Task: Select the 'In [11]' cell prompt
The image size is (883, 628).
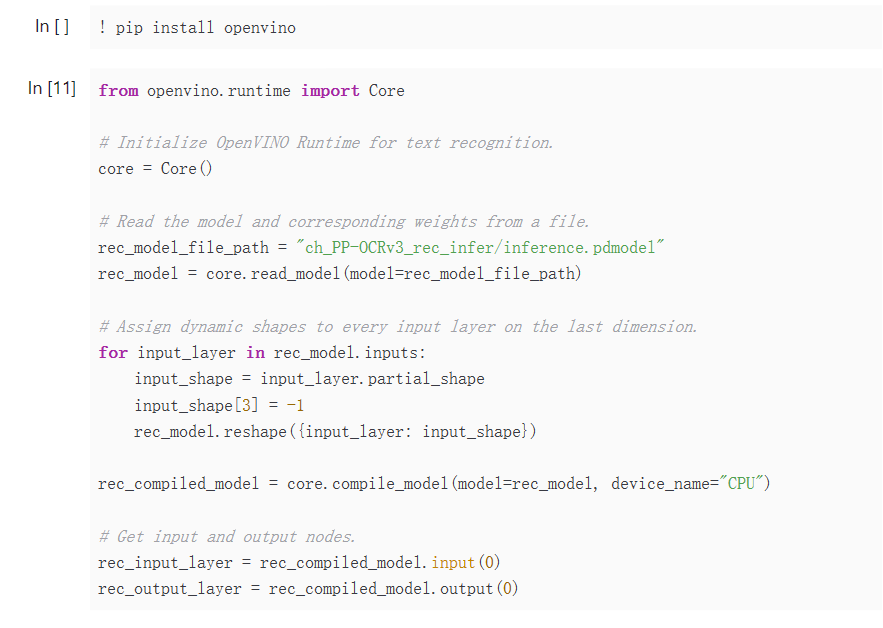Action: [x=52, y=88]
